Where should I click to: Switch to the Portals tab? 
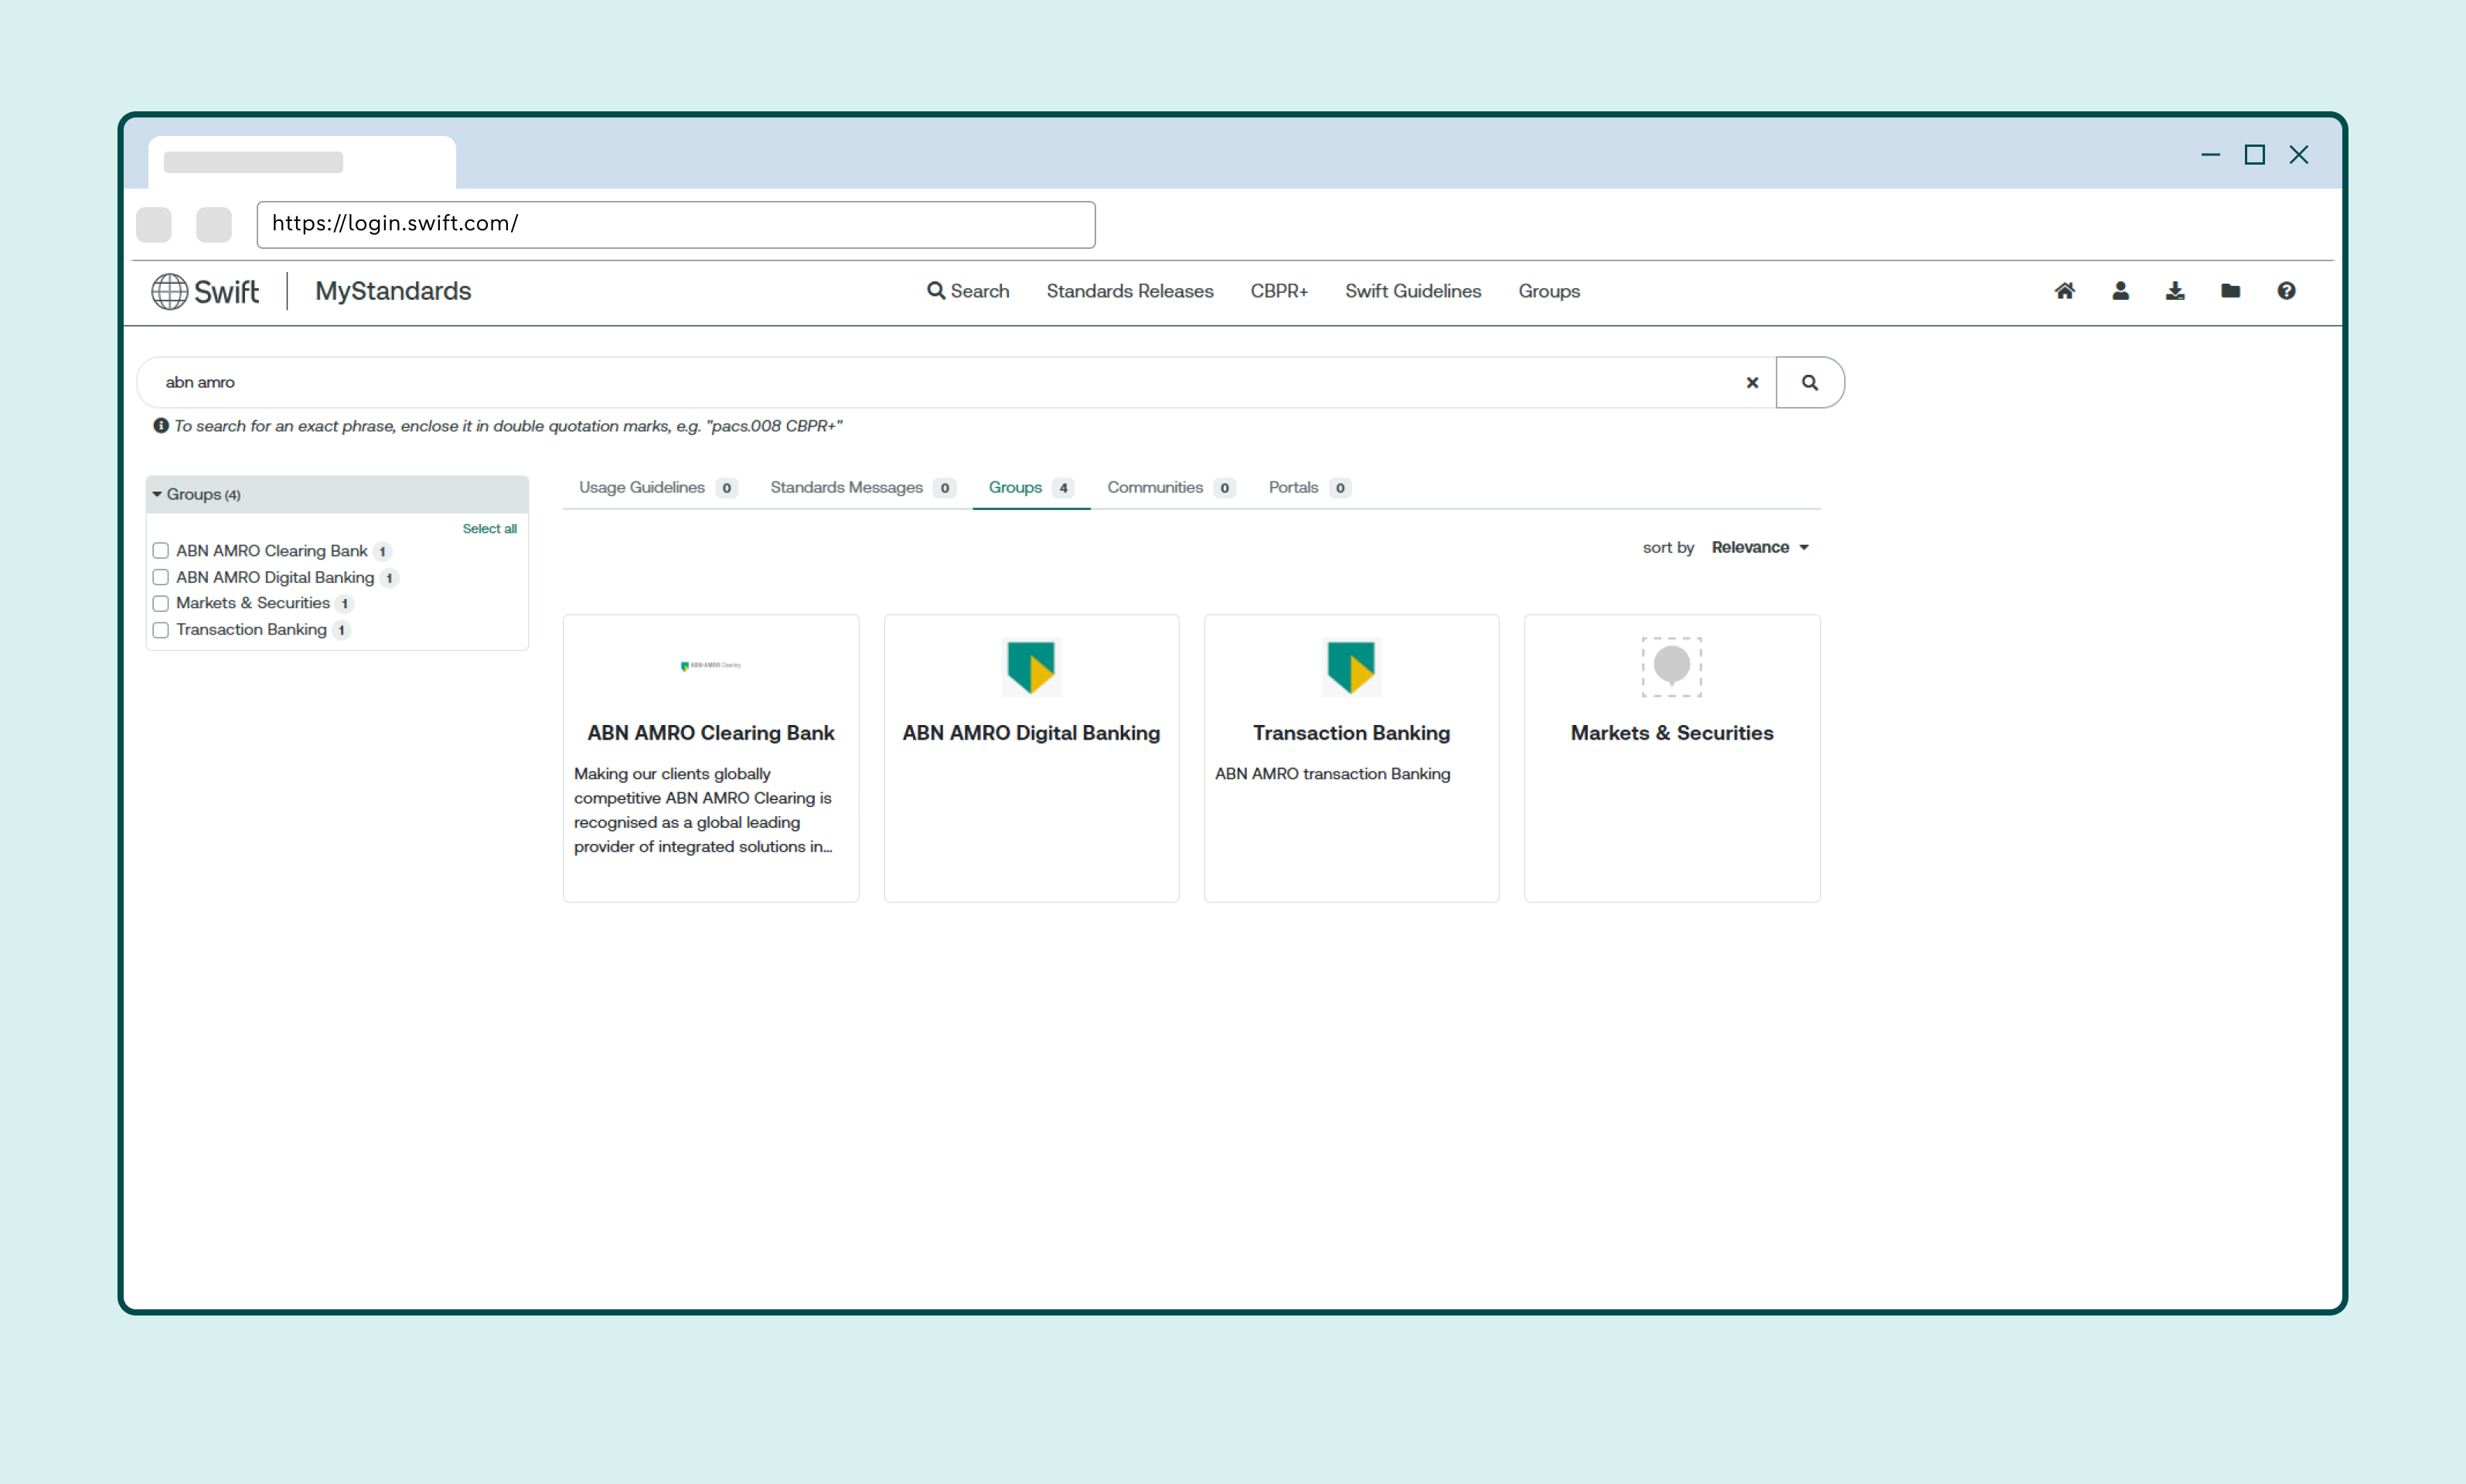coord(1309,487)
